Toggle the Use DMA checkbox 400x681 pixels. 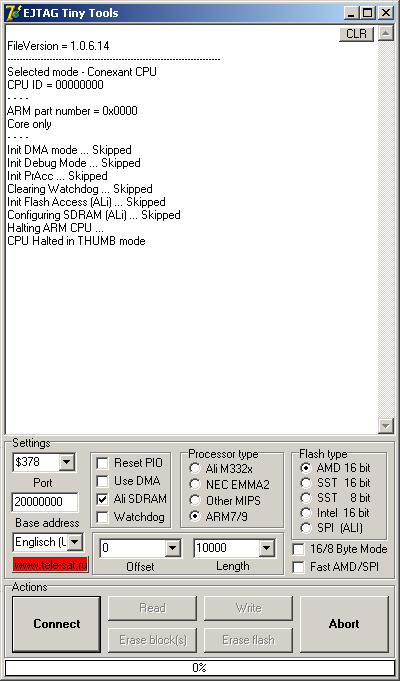point(102,481)
